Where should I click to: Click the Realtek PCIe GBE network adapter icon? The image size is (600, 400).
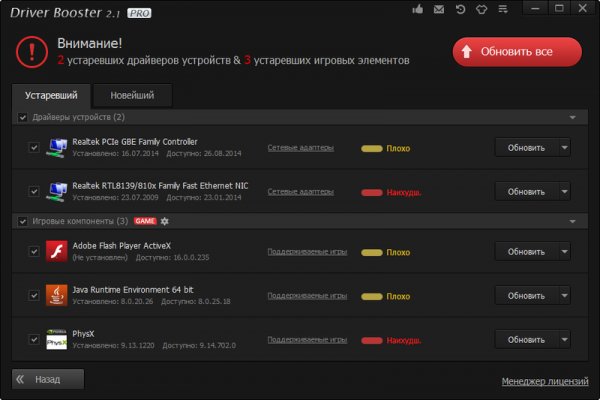57,147
